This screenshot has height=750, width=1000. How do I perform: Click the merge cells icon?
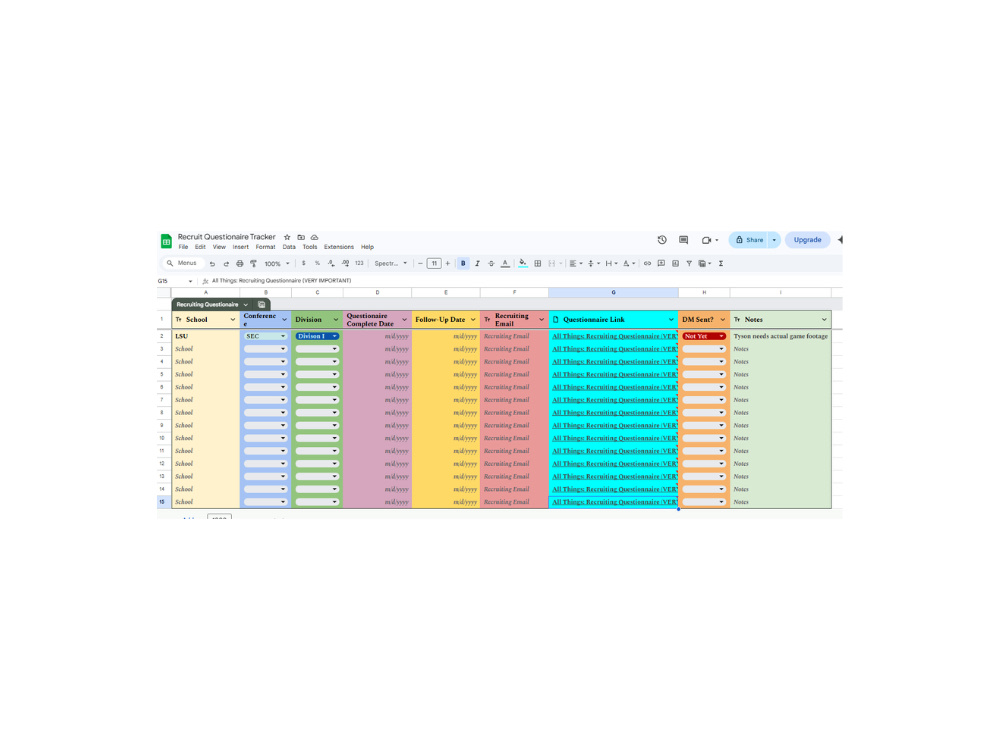click(552, 263)
